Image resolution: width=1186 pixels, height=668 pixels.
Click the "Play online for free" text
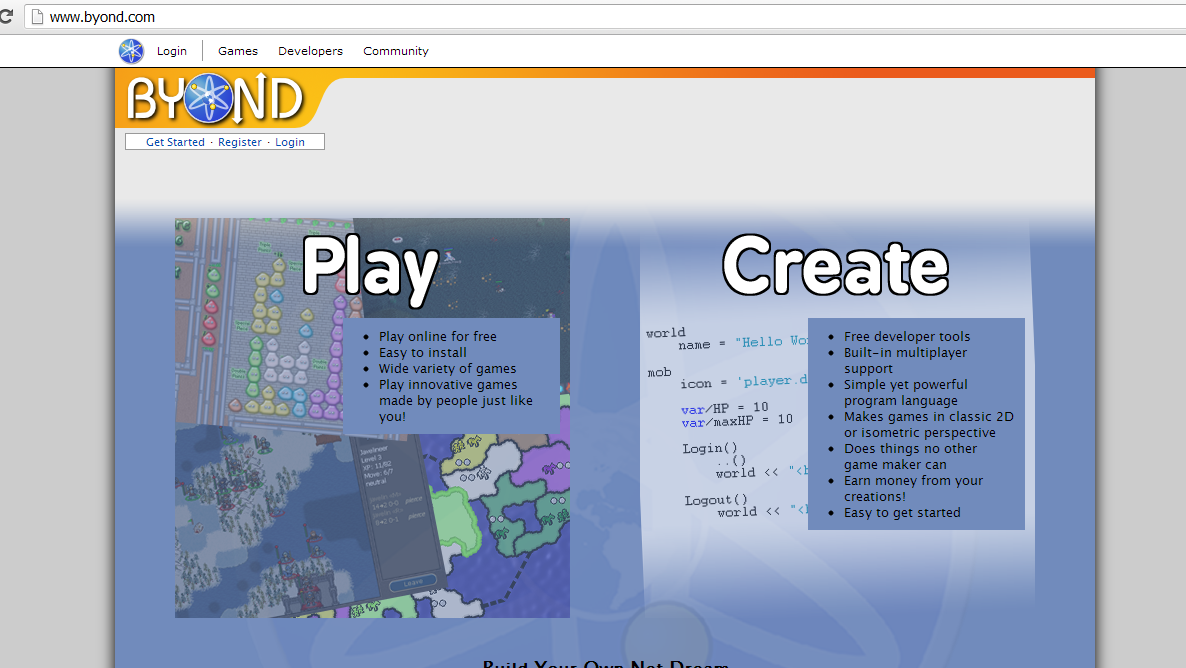(x=438, y=337)
